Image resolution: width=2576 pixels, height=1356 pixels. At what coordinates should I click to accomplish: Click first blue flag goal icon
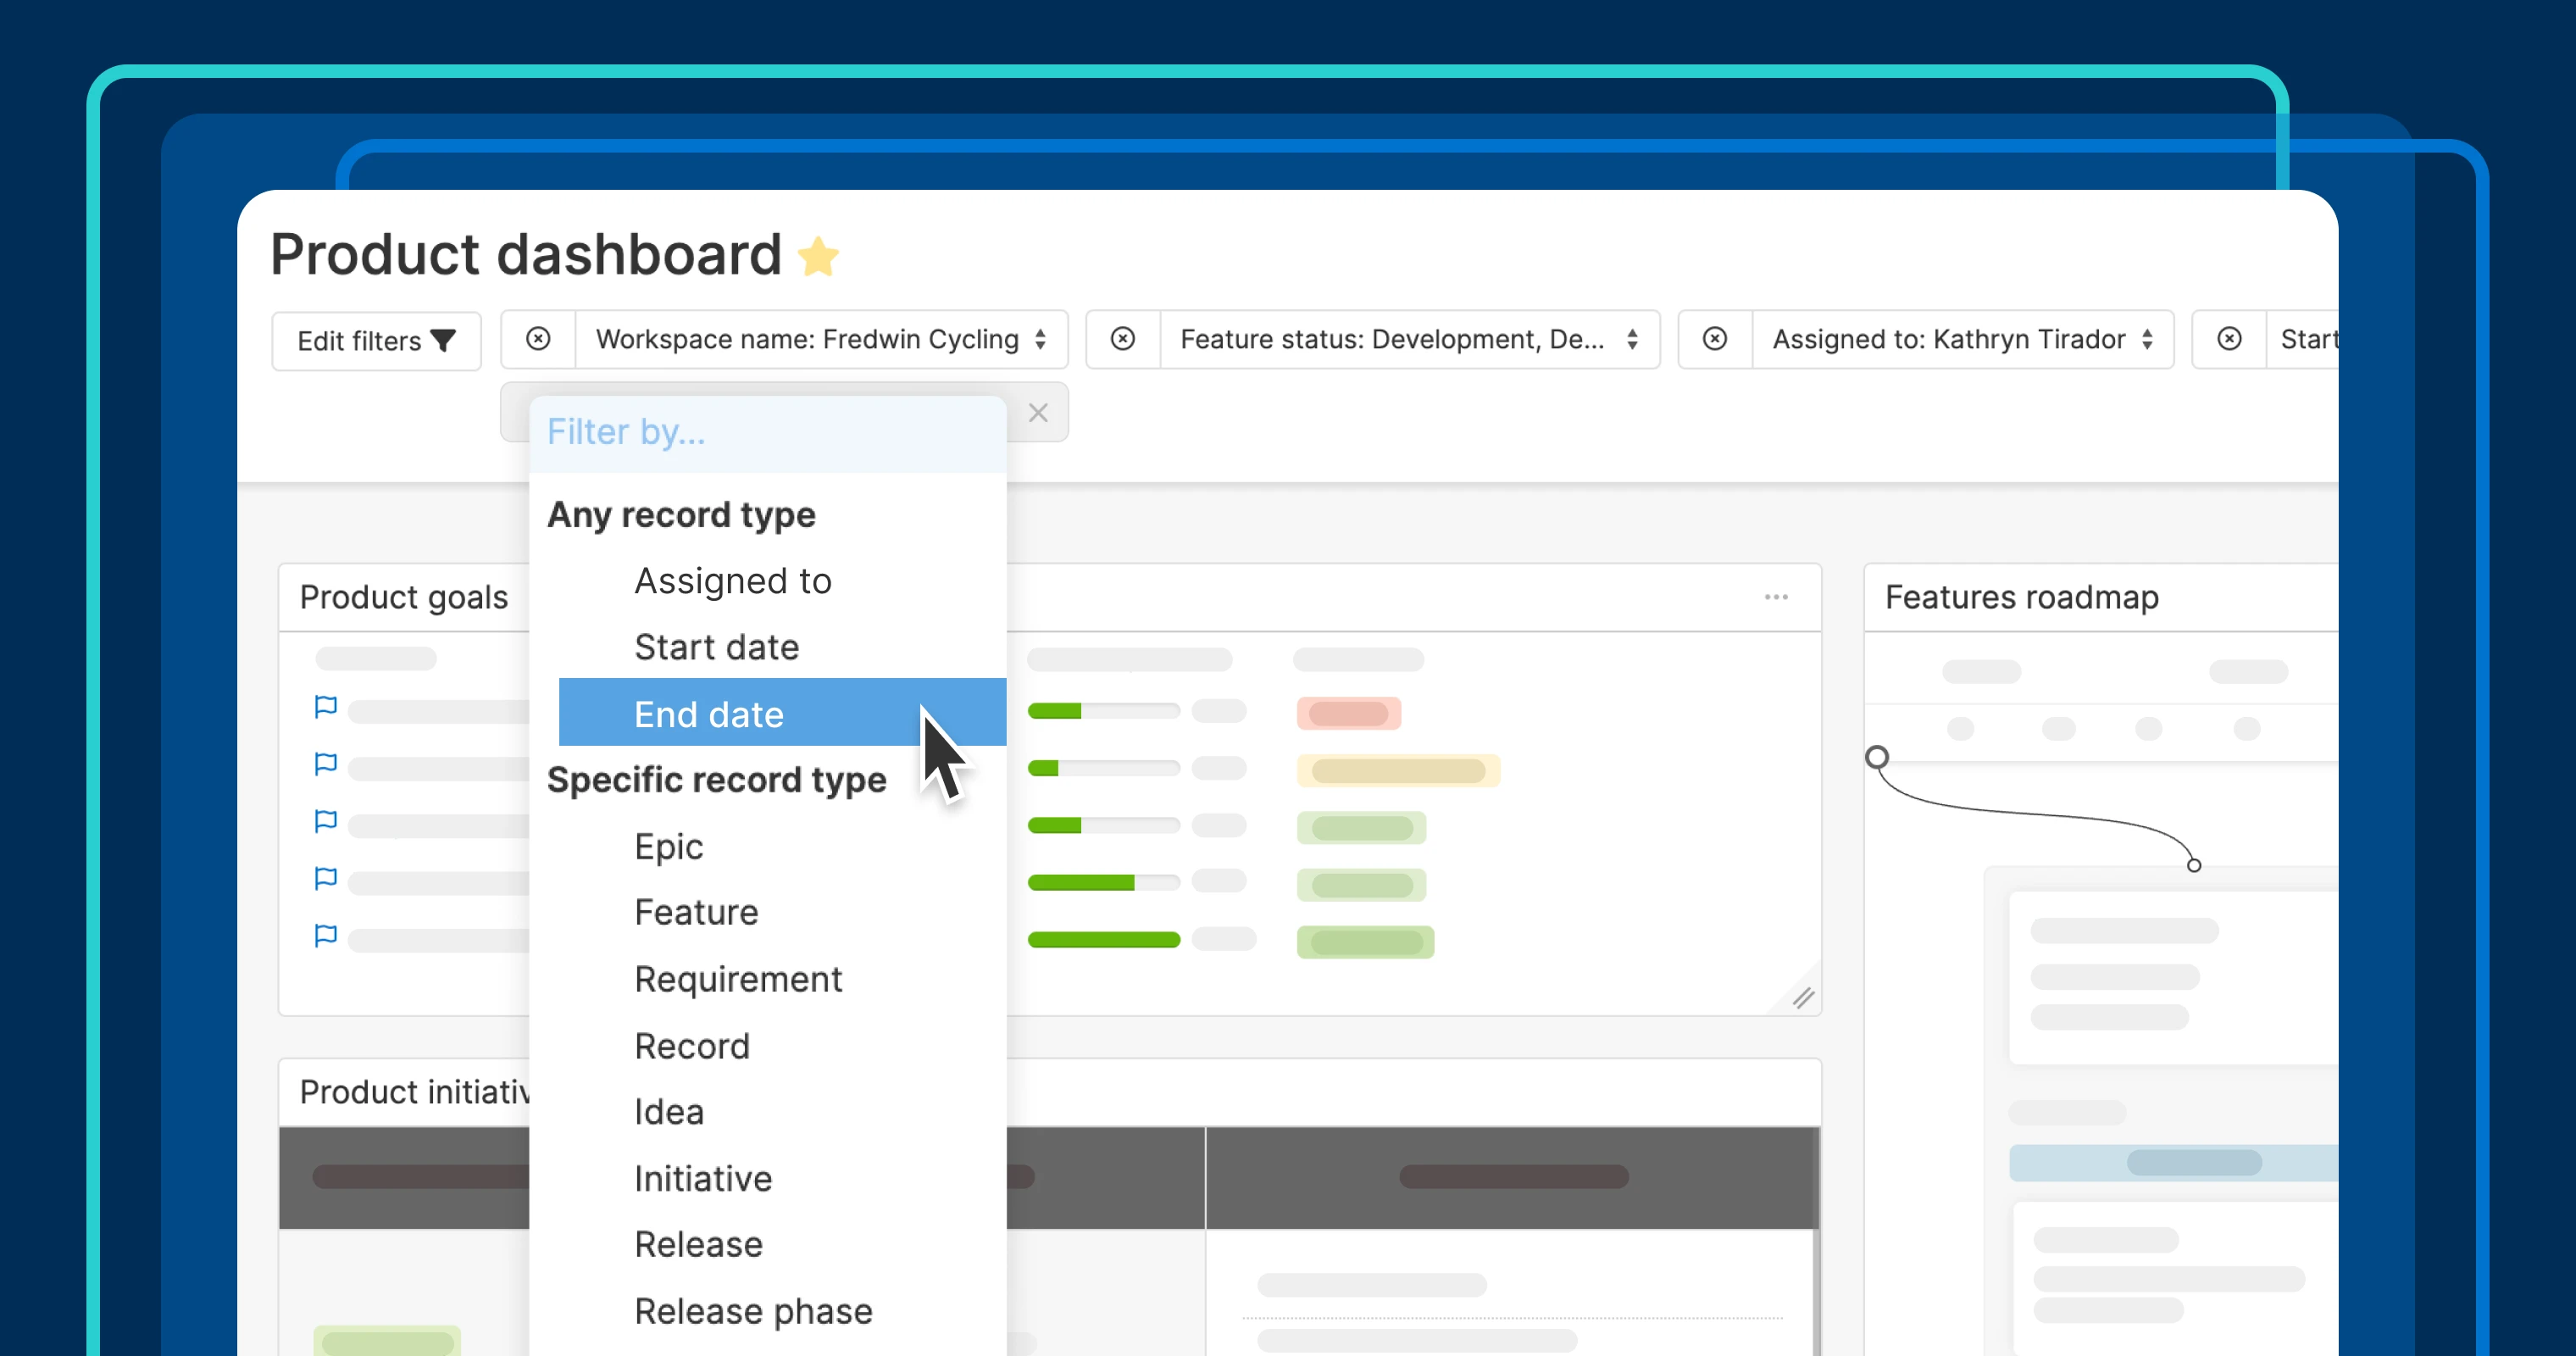point(325,707)
